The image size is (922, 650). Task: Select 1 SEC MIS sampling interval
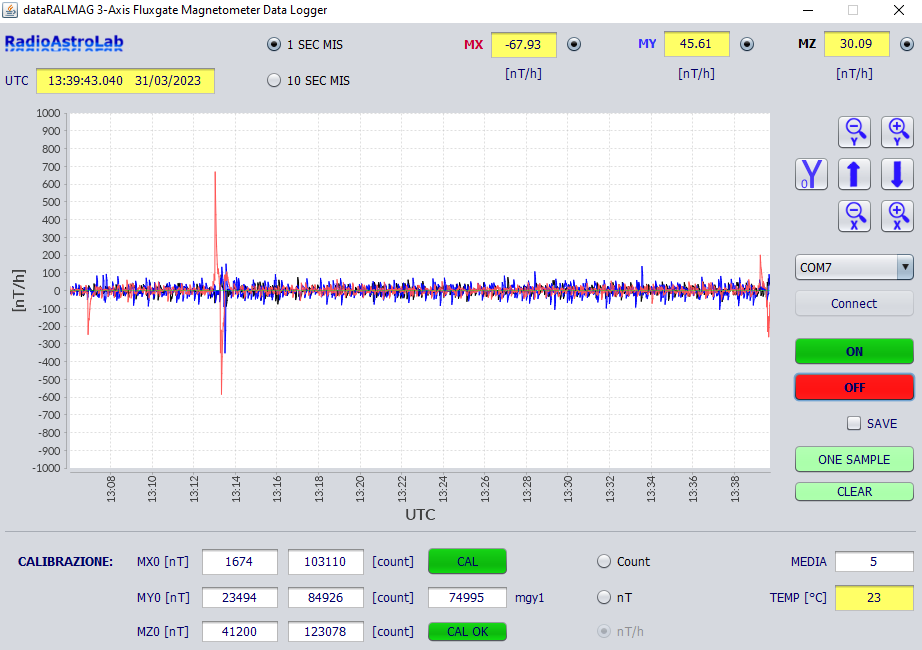point(274,44)
